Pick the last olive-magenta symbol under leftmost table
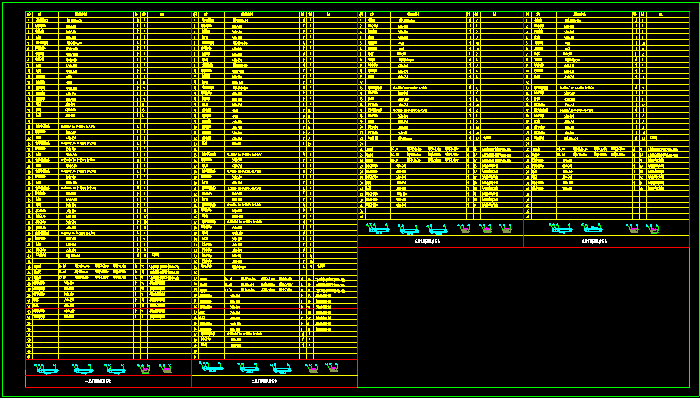 (166, 369)
